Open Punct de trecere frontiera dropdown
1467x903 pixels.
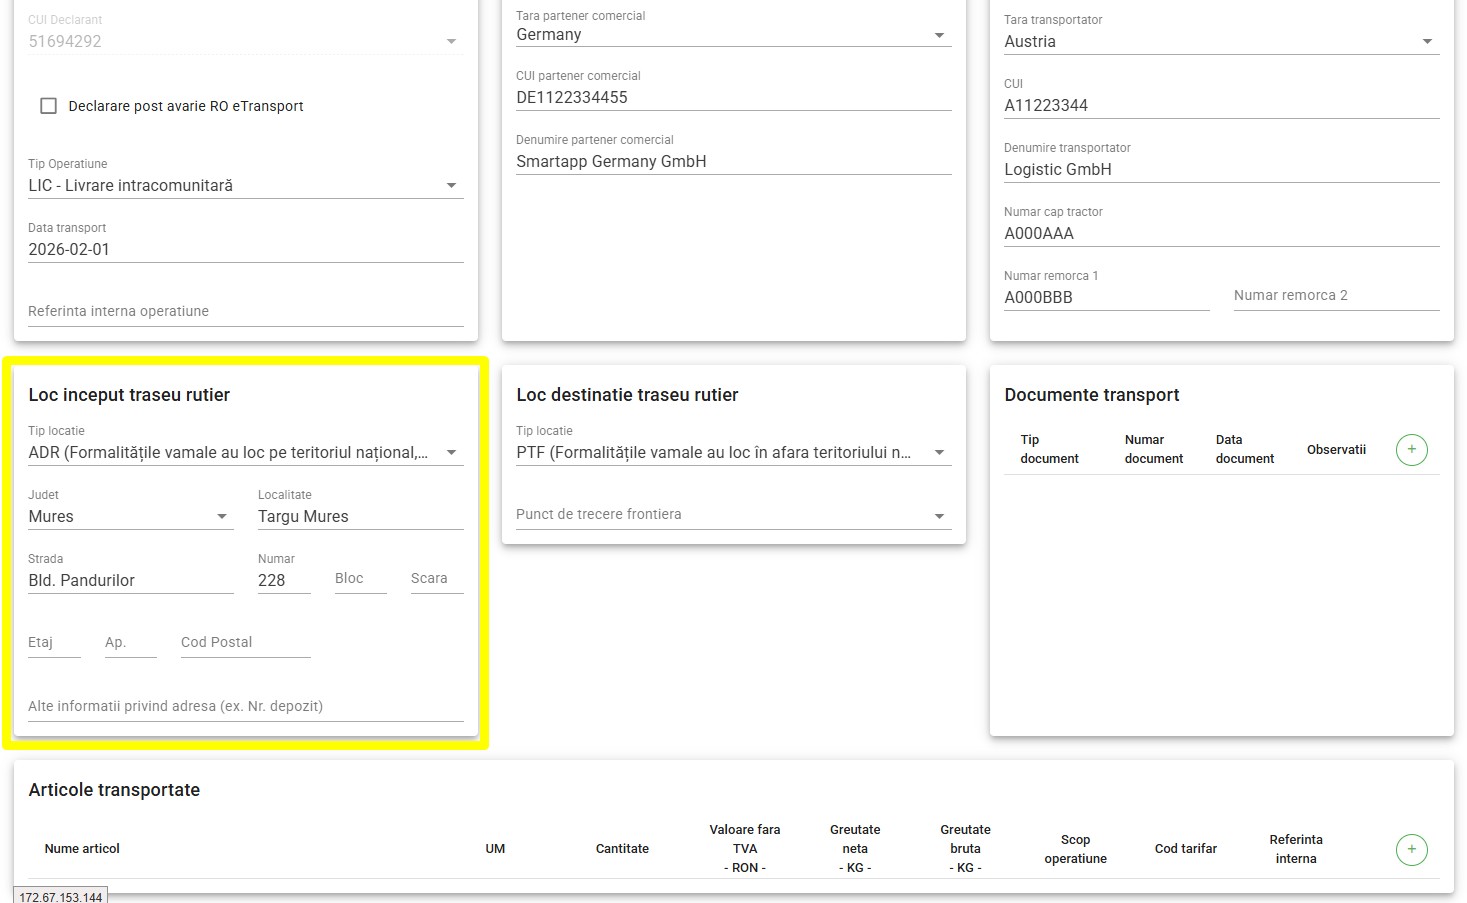[x=733, y=515]
